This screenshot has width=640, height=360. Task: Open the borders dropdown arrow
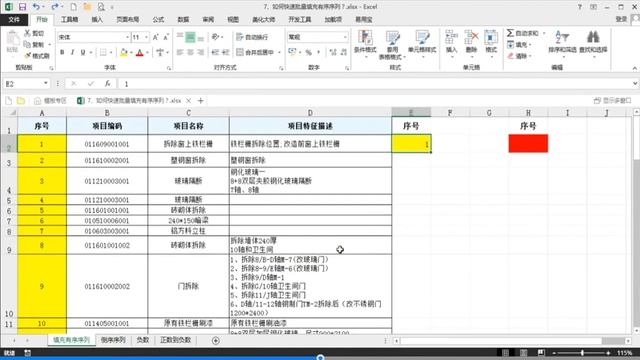tap(111, 53)
